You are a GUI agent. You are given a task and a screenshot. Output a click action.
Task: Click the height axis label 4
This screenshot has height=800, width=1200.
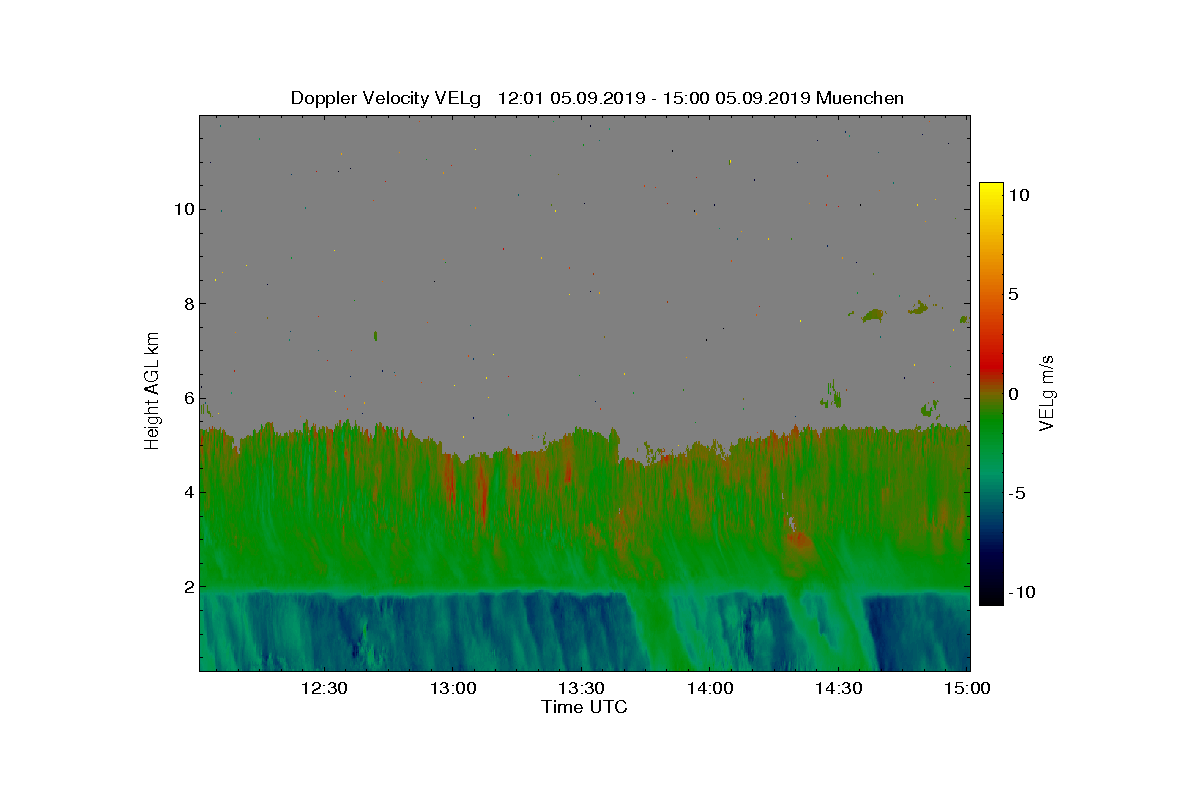187,492
